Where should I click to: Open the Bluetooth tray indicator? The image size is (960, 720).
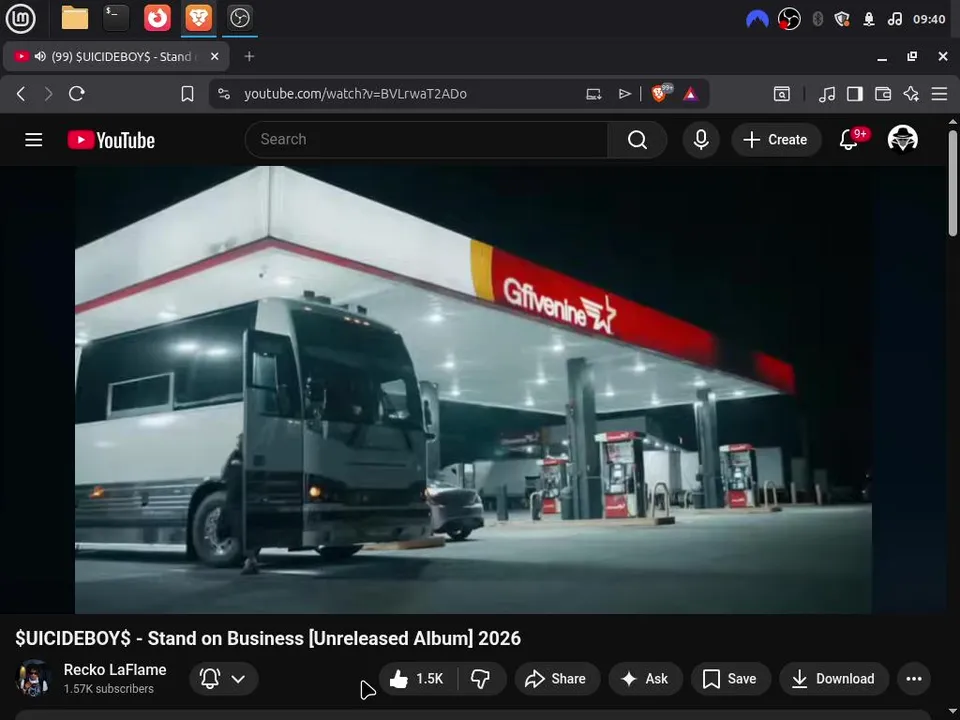point(817,19)
